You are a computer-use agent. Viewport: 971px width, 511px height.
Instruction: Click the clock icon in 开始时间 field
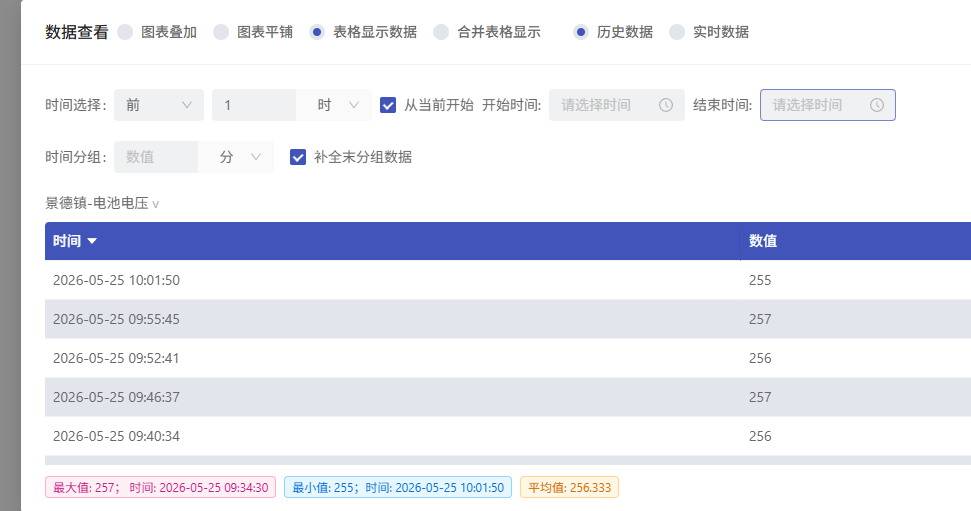coord(666,105)
